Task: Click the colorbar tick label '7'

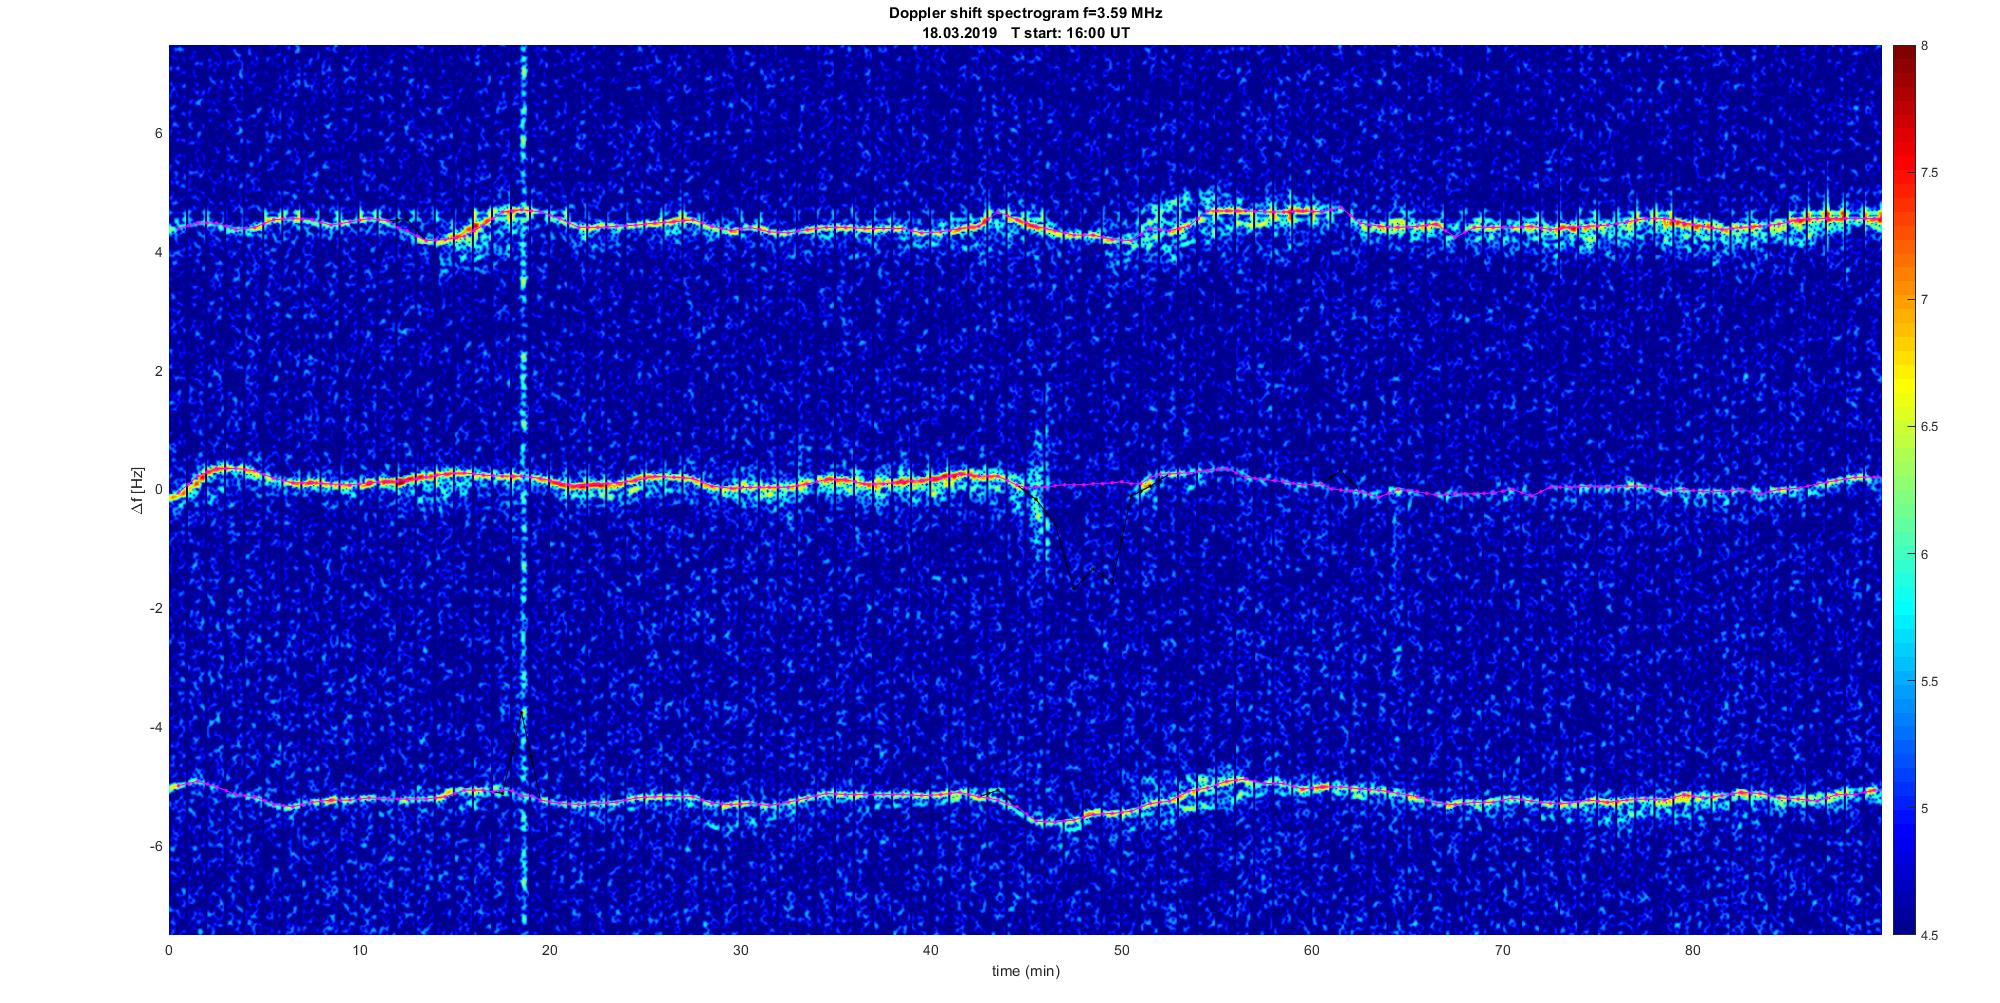Action: pyautogui.click(x=1924, y=300)
